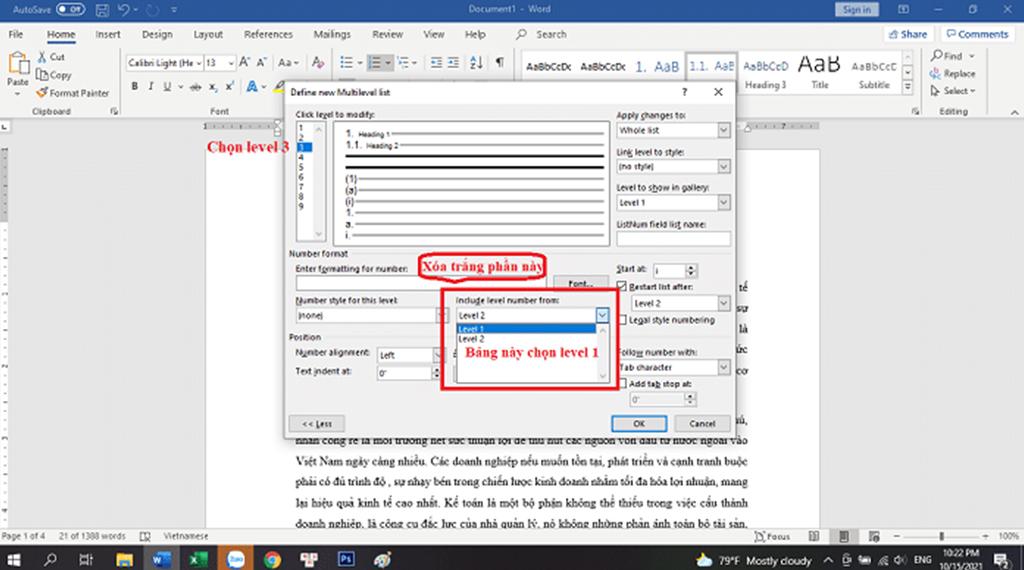The width and height of the screenshot is (1024, 570).
Task: Open Windows Start menu
Action: point(13,560)
